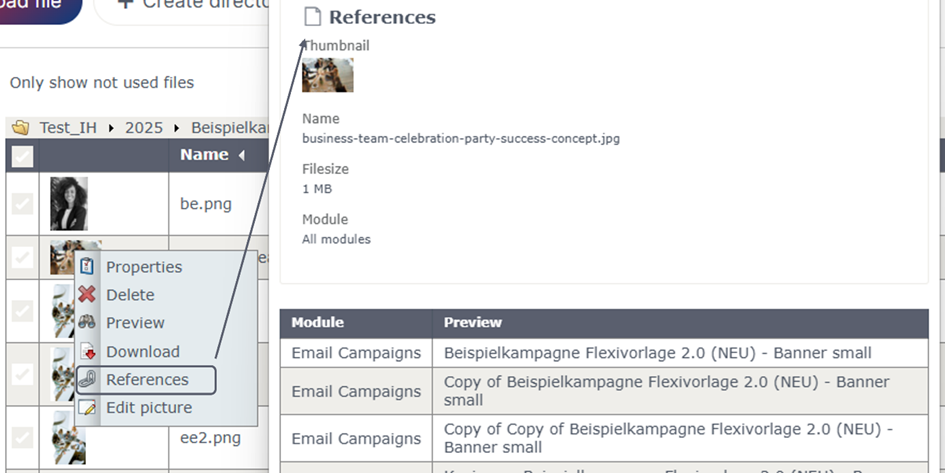Toggle the select-all checkbox in the table header
Image resolution: width=945 pixels, height=473 pixels.
22,157
